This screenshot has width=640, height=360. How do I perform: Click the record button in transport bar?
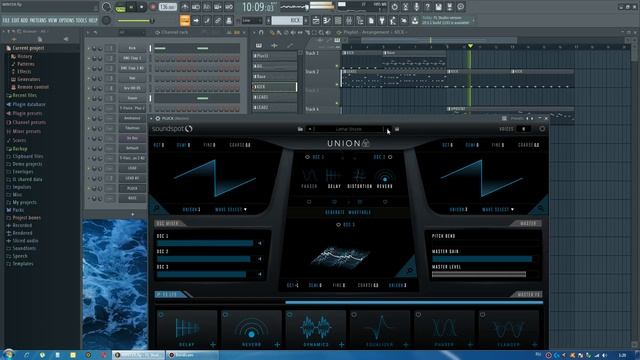click(x=153, y=7)
